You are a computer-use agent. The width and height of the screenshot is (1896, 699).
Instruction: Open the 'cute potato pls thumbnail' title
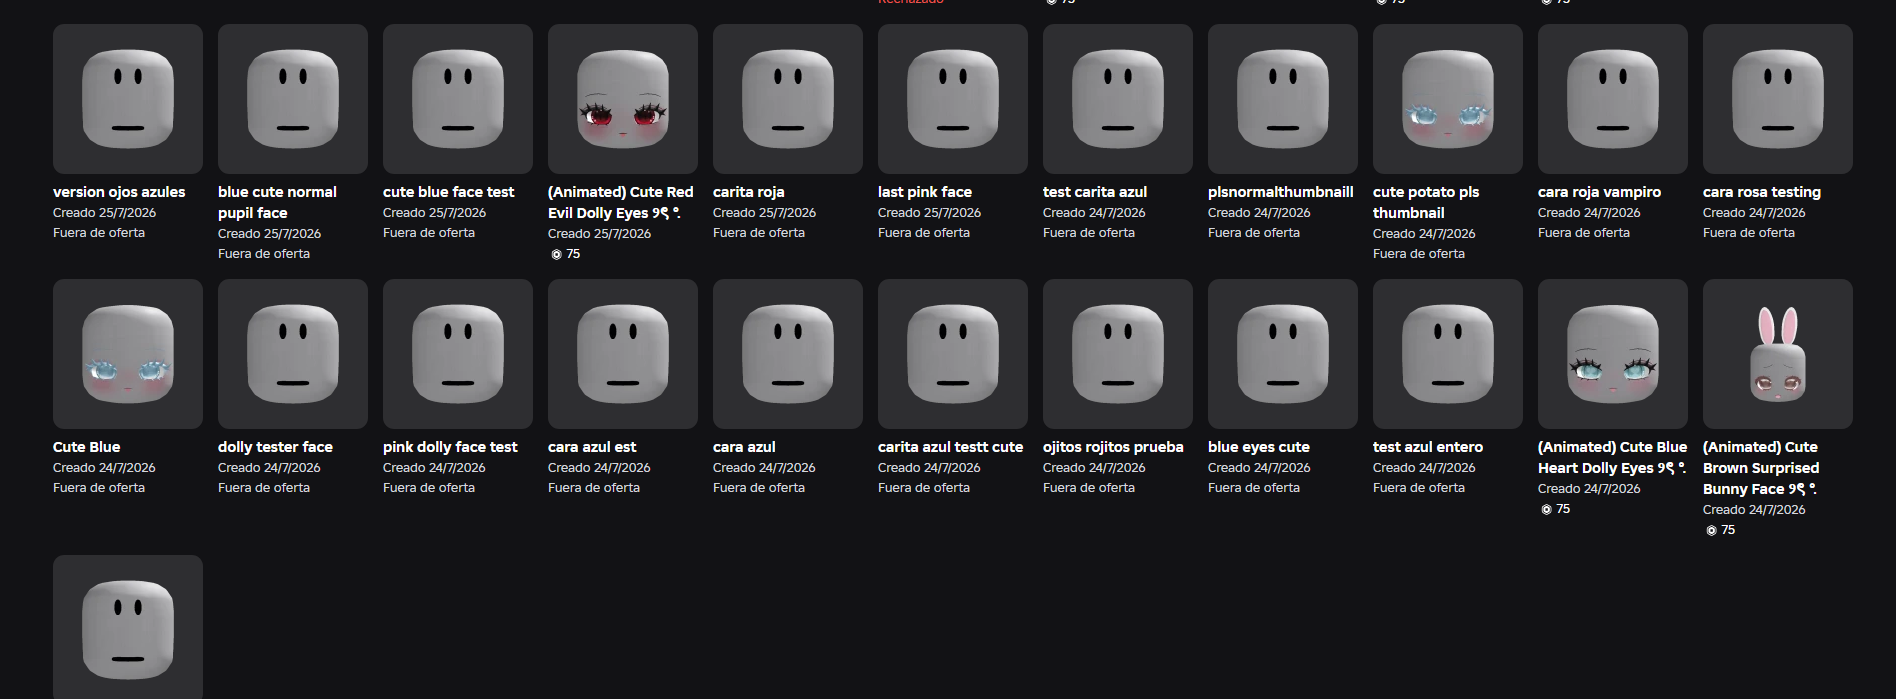tap(1426, 202)
